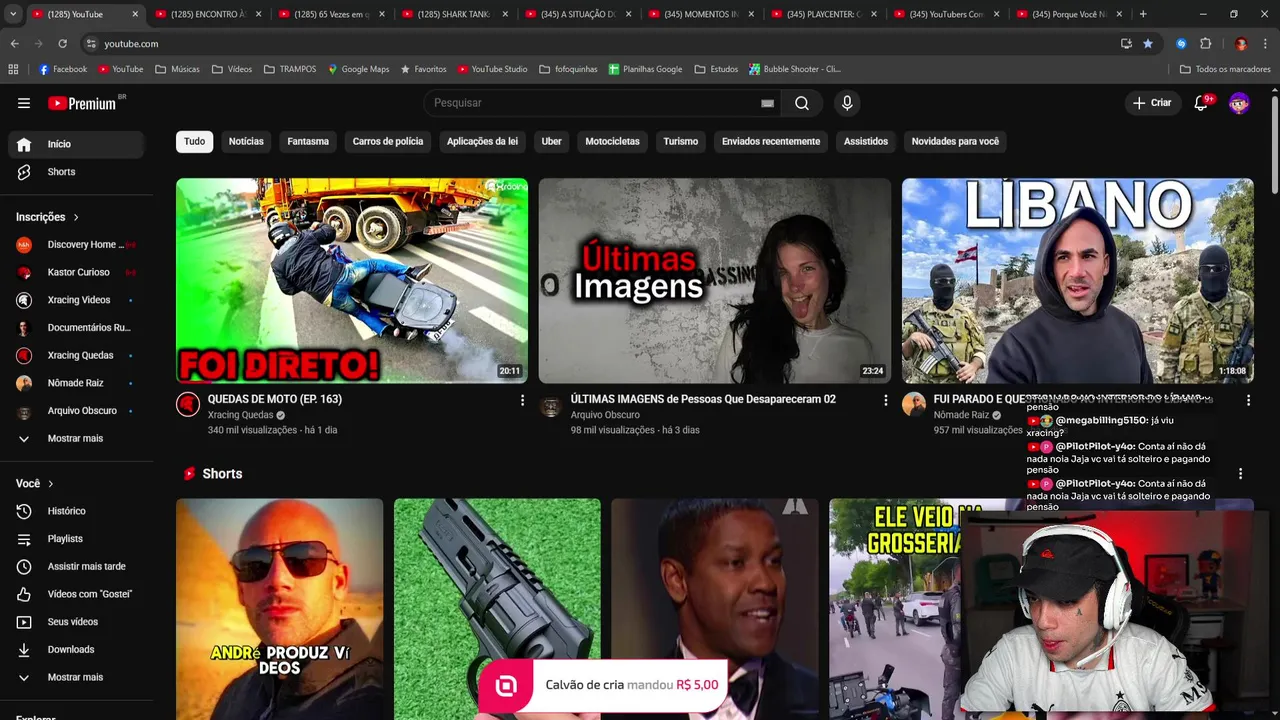Select the Tudo filter chip
This screenshot has width=1280, height=720.
coord(194,141)
